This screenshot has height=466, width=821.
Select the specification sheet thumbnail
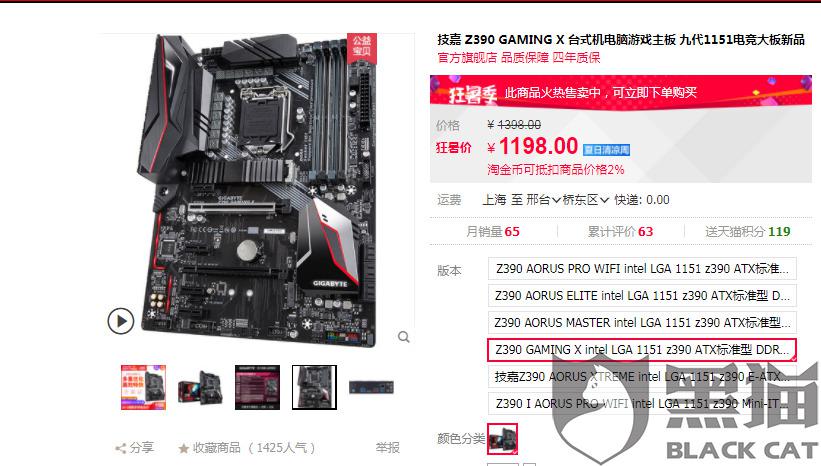[x=258, y=387]
